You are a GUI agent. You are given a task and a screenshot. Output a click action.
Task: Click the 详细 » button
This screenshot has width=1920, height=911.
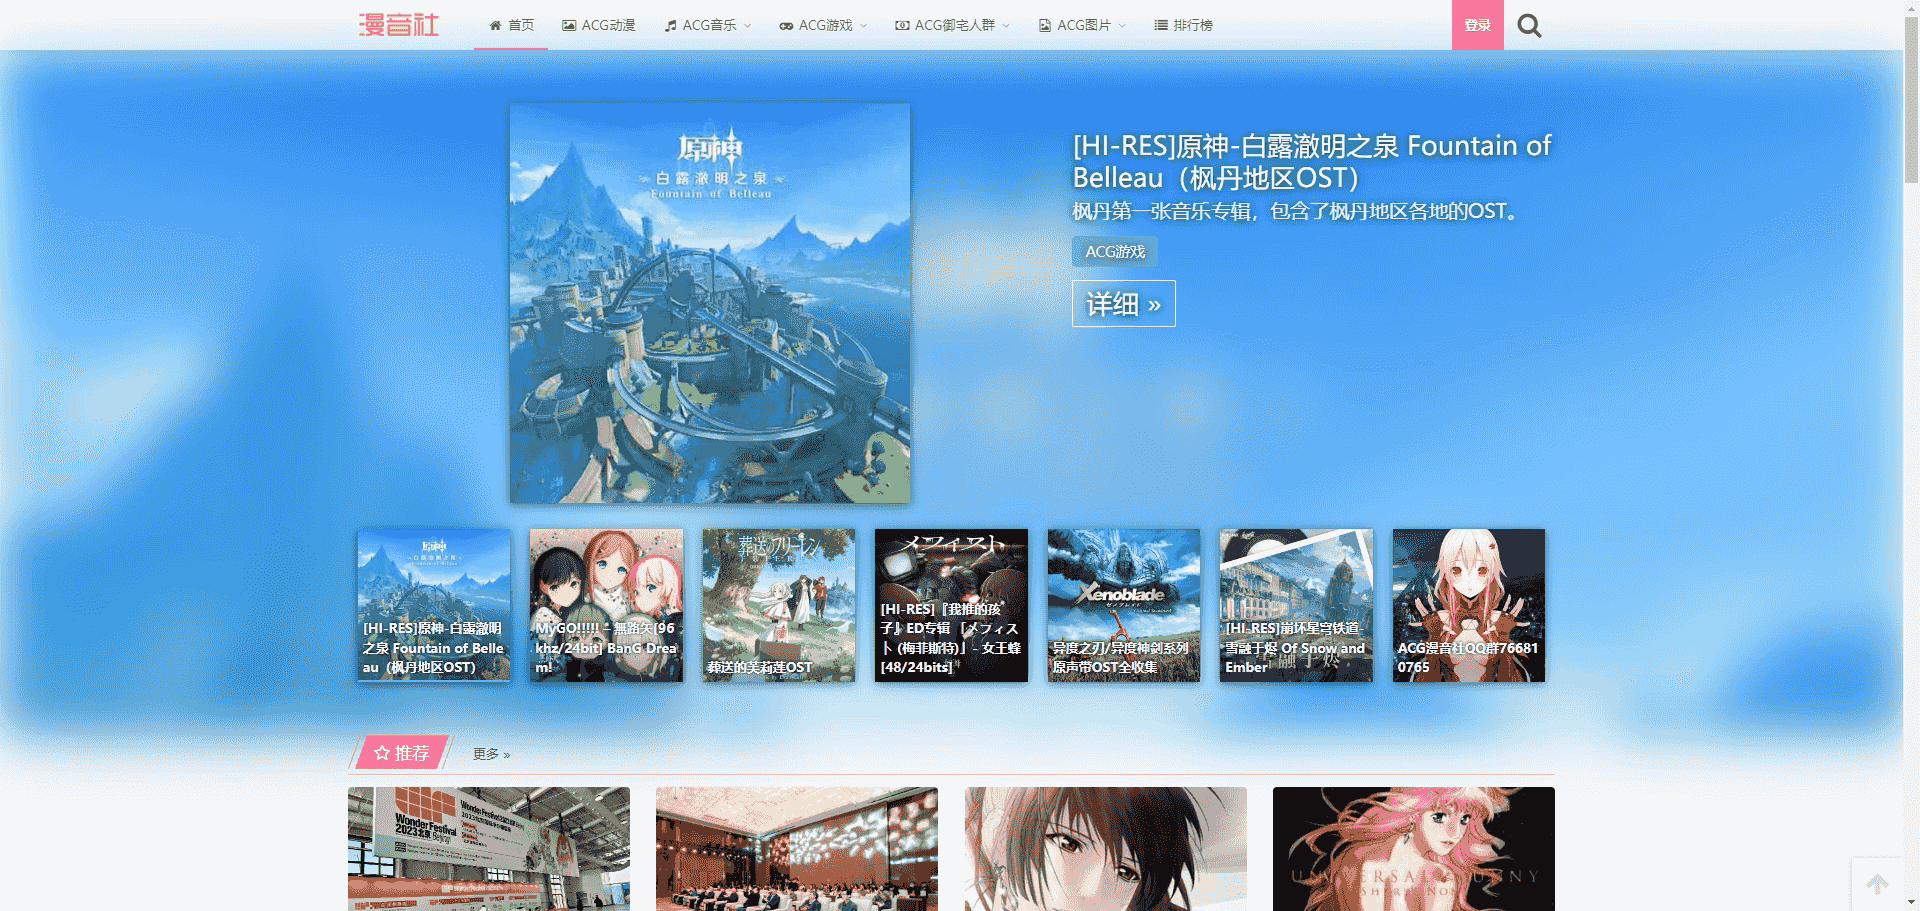click(1124, 303)
